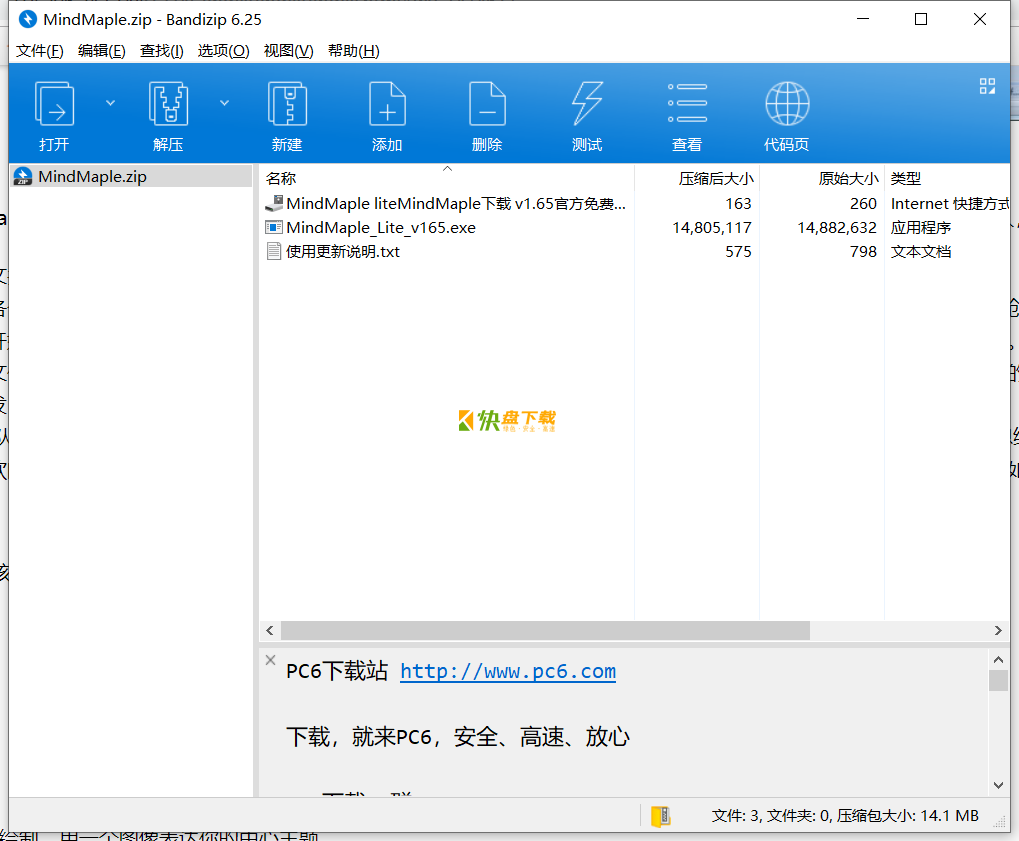This screenshot has width=1019, height=841.
Task: Expand the Open (打开) dropdown arrow
Action: pyautogui.click(x=110, y=103)
